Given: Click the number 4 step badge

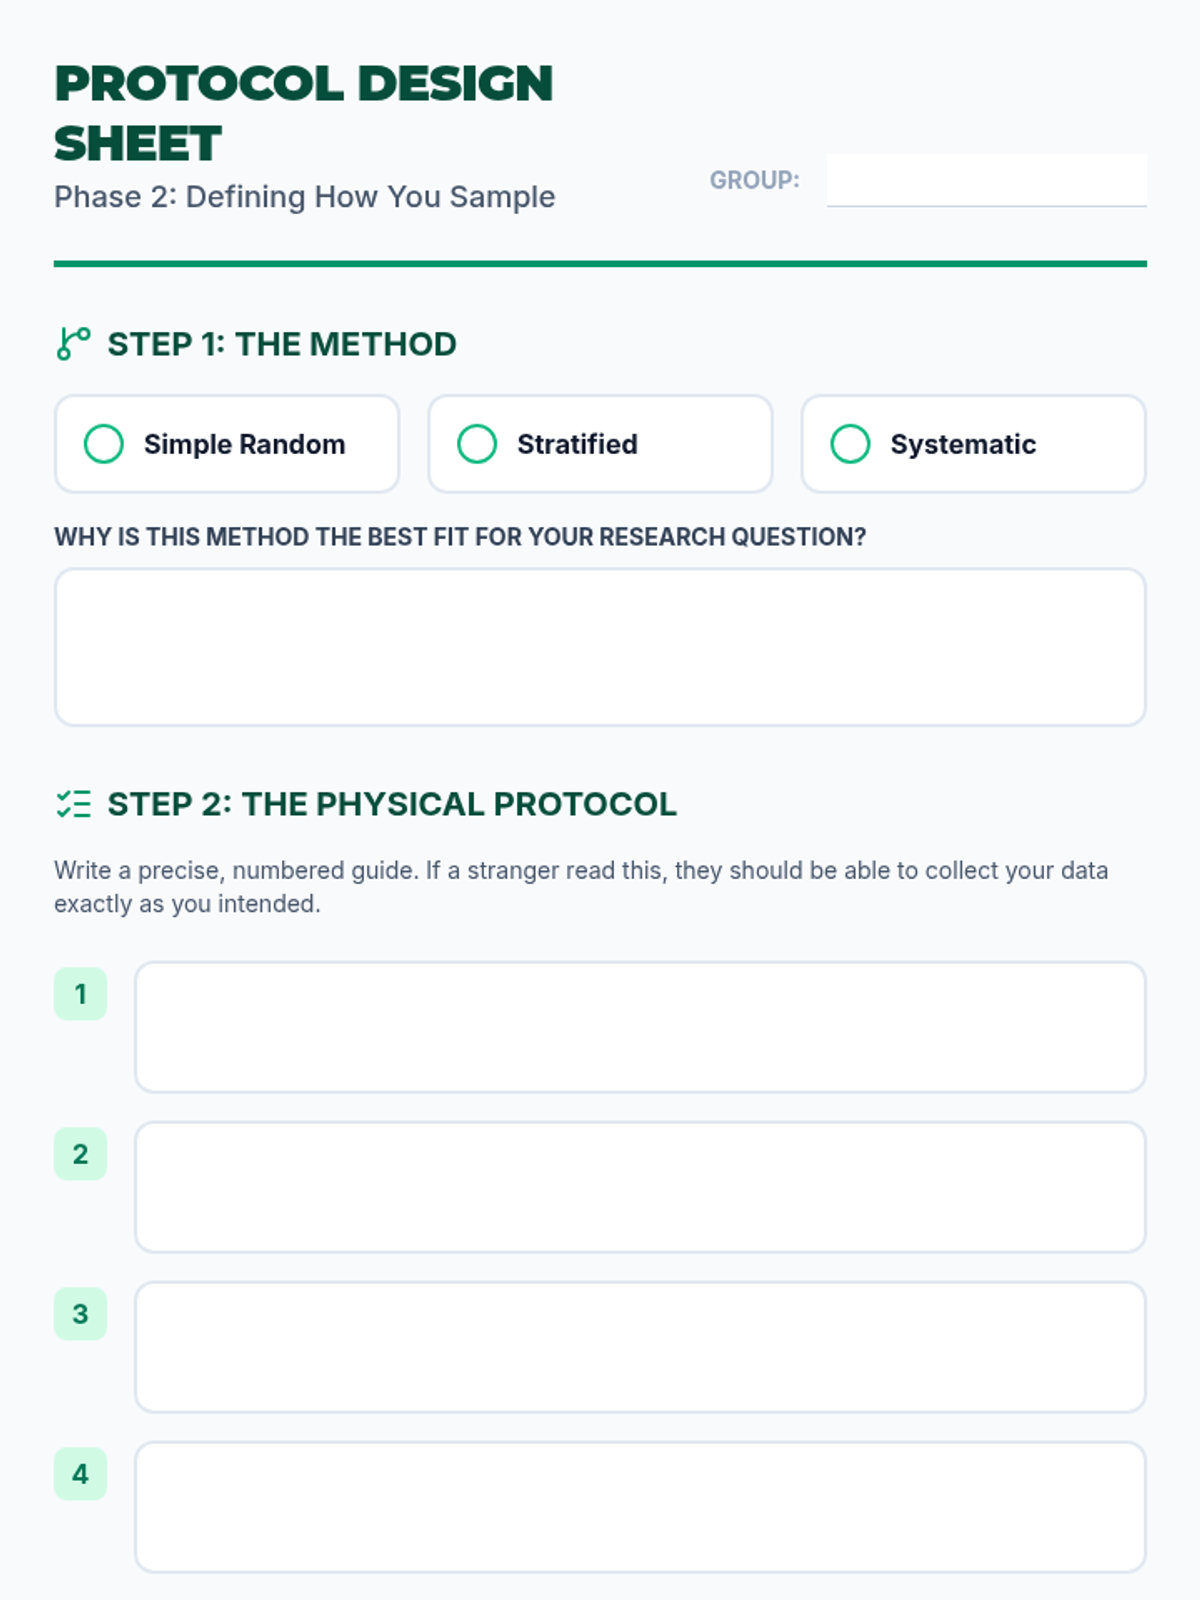Looking at the screenshot, I should pos(80,1474).
